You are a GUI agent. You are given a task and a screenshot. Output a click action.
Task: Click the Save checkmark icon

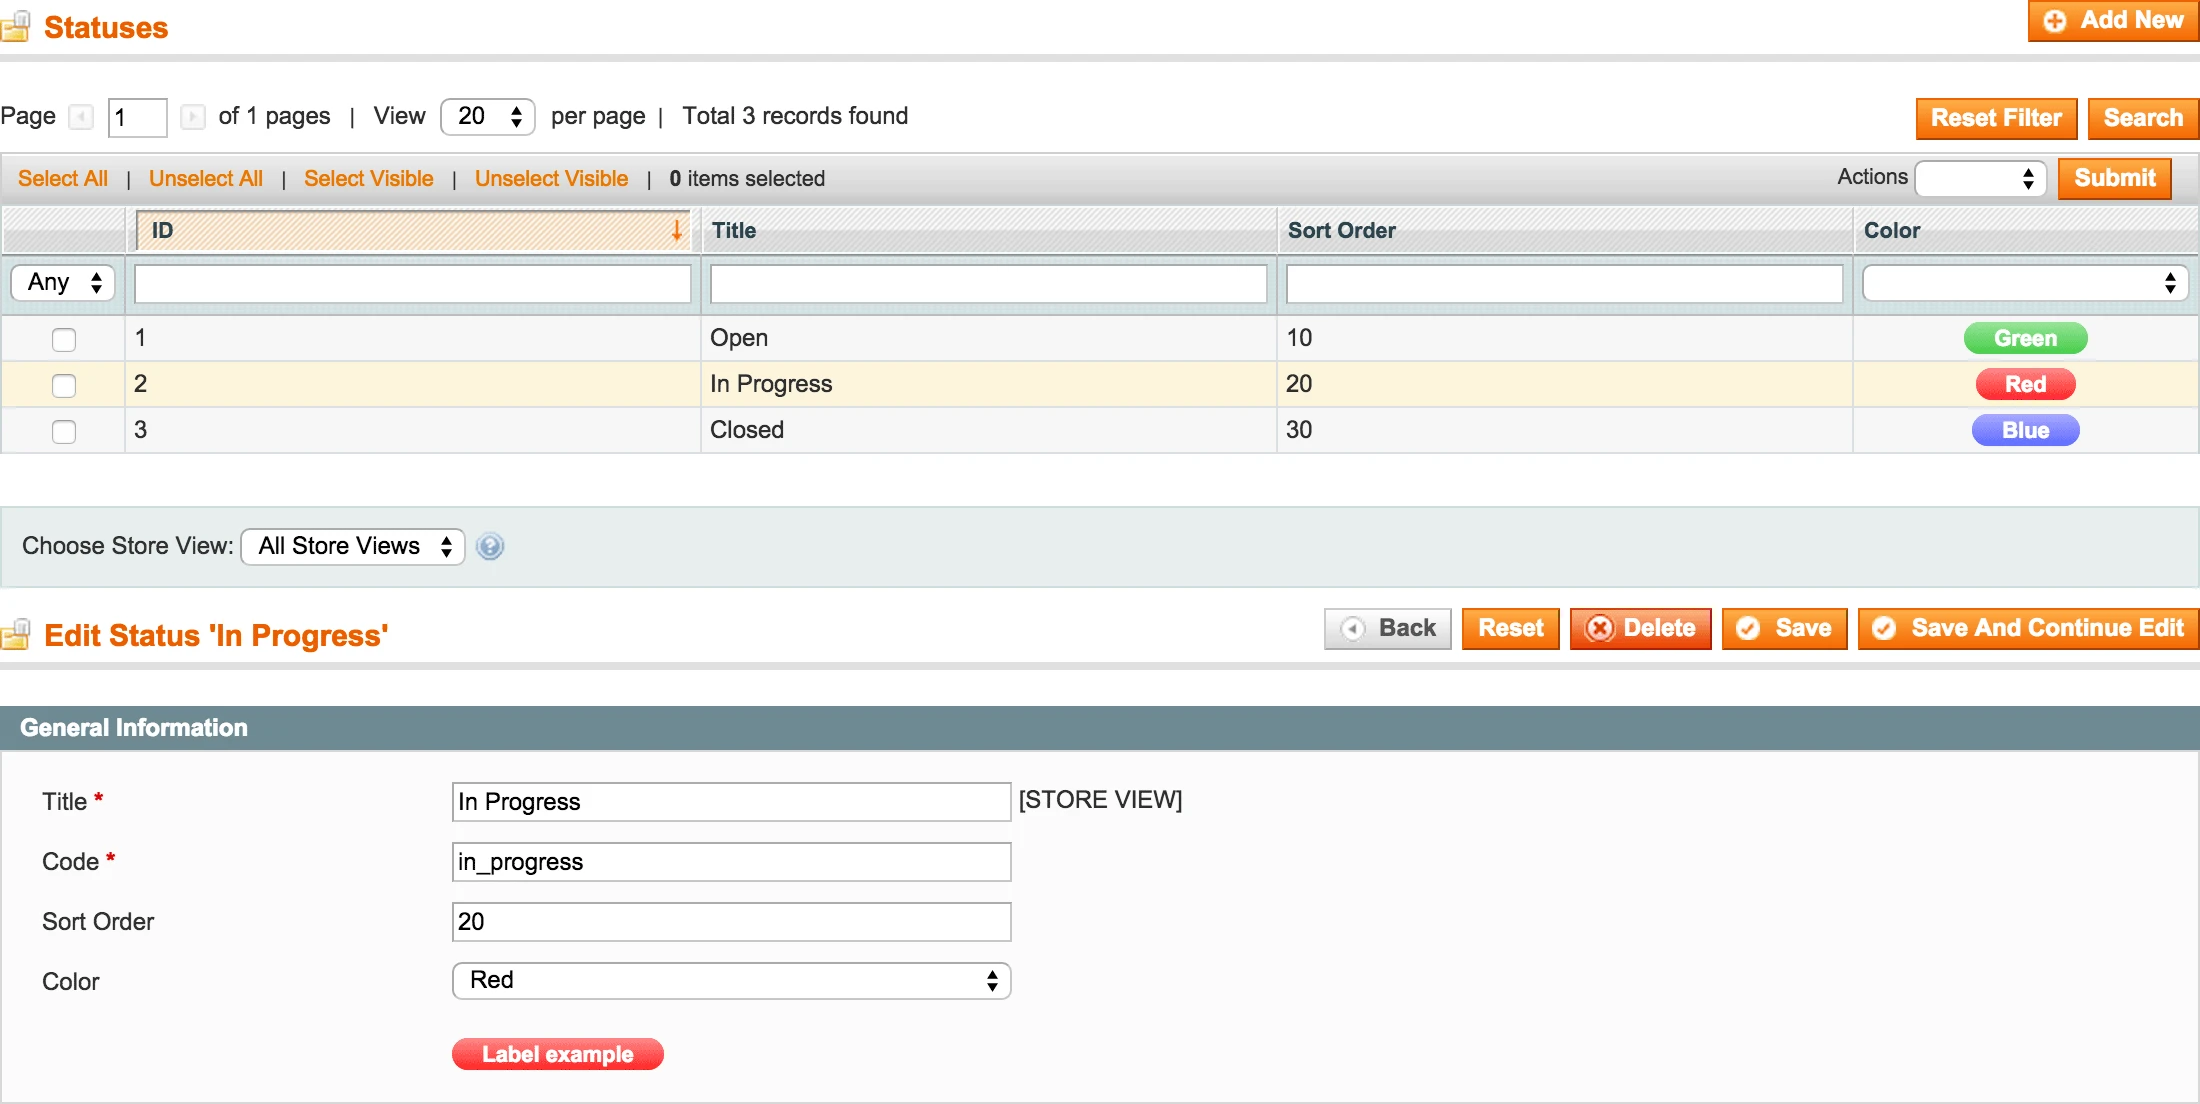pos(1747,629)
